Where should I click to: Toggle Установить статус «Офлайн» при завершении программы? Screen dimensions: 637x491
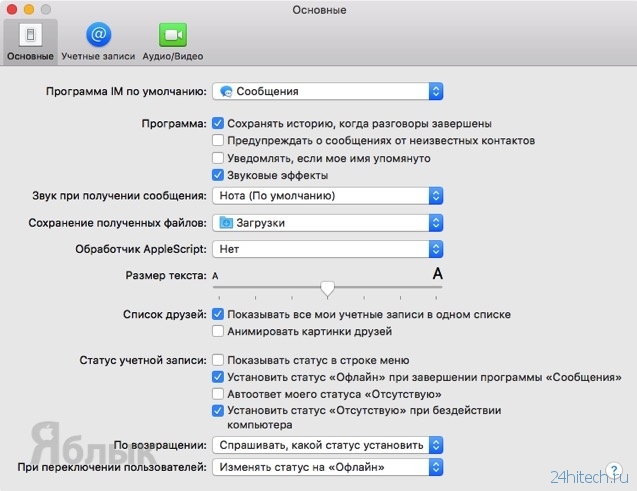(218, 377)
